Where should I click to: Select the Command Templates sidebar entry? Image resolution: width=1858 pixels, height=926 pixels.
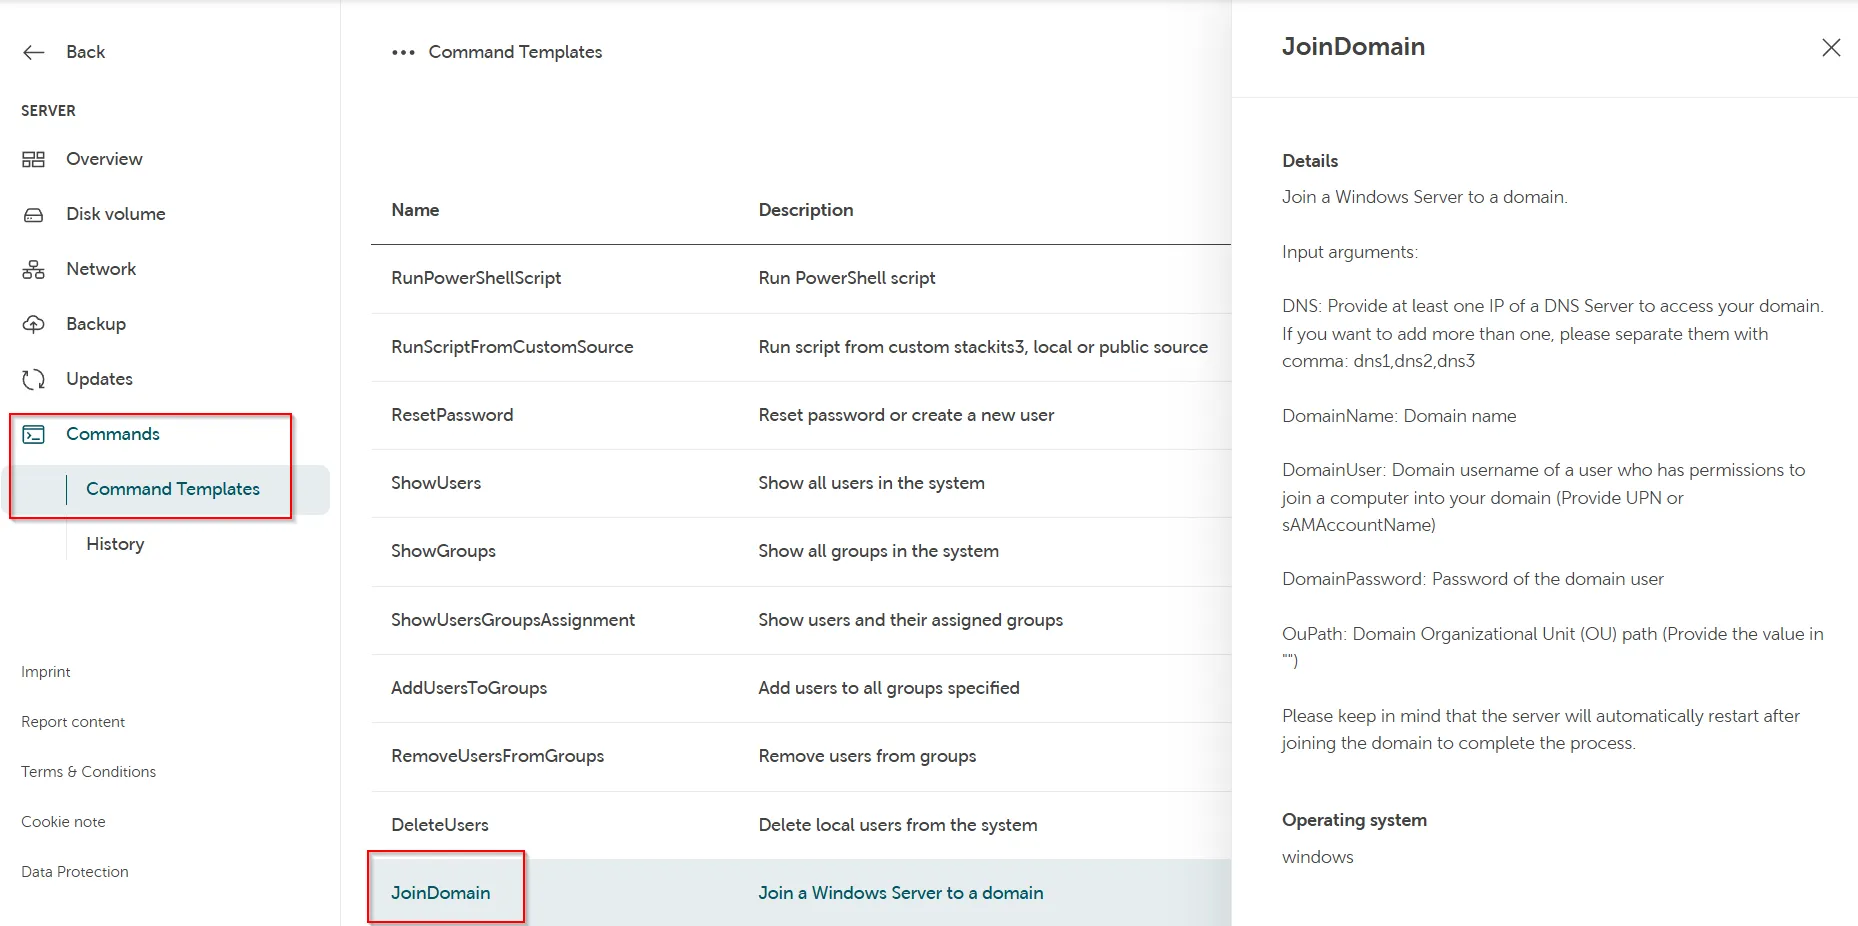point(172,488)
